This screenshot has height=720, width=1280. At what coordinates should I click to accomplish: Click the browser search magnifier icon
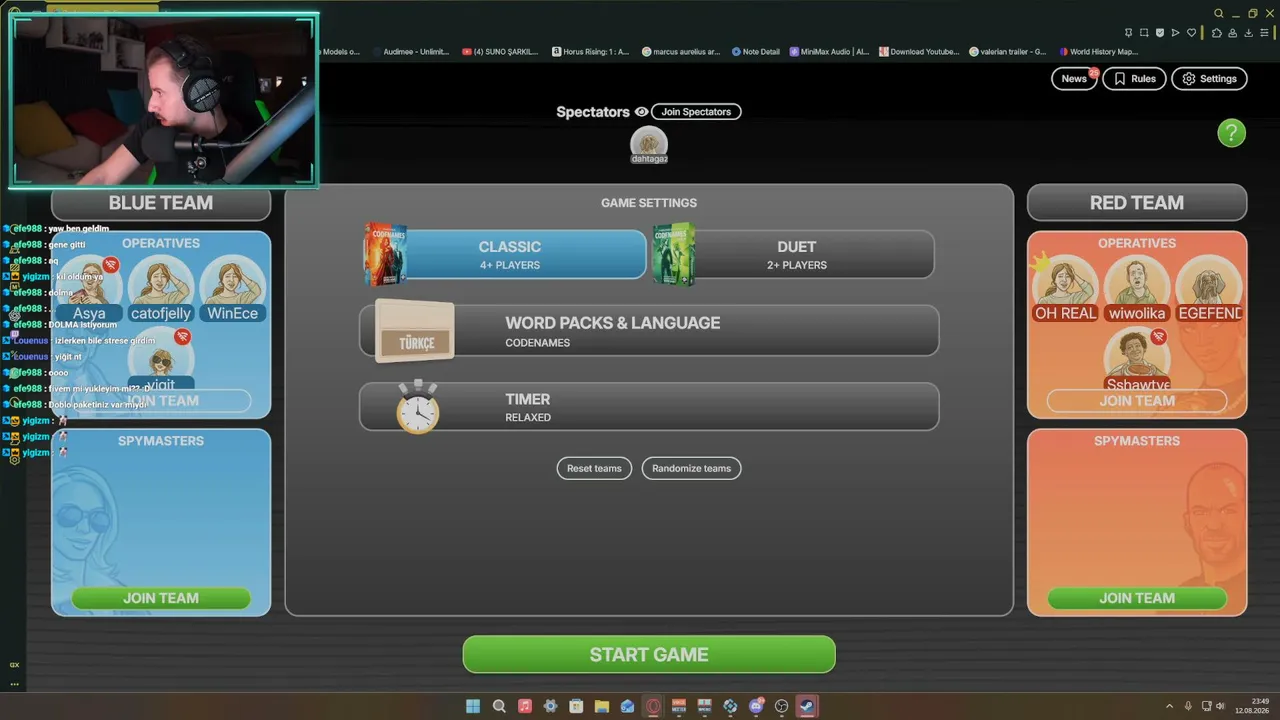pyautogui.click(x=1219, y=13)
